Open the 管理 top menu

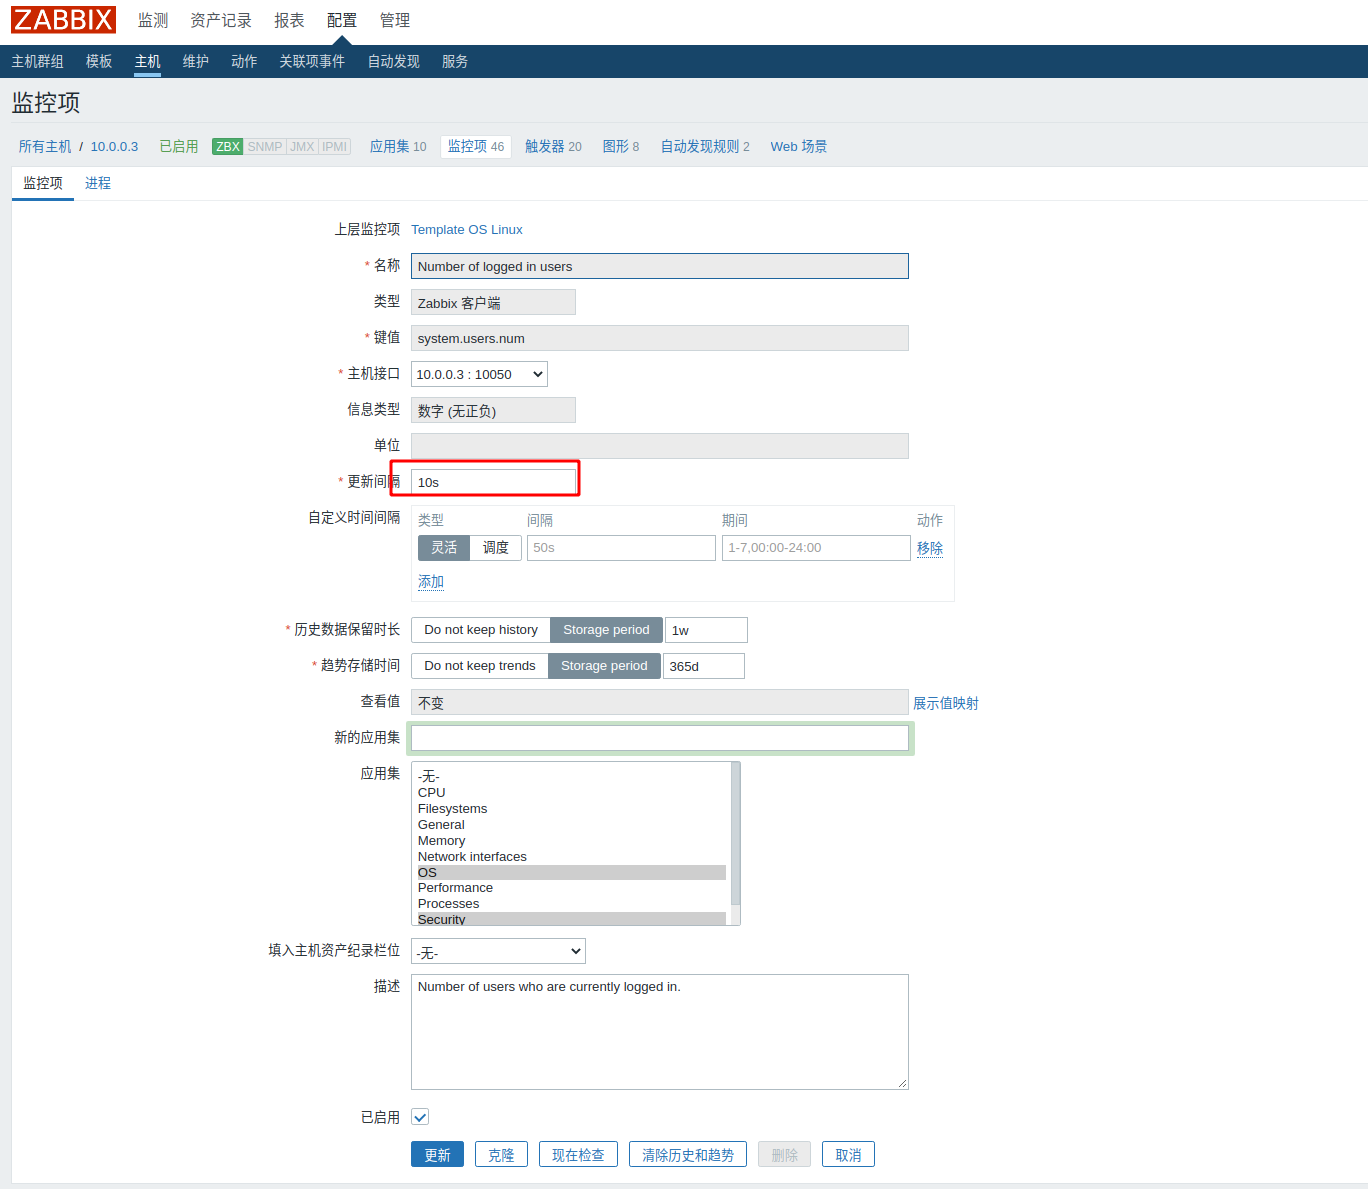click(x=395, y=21)
